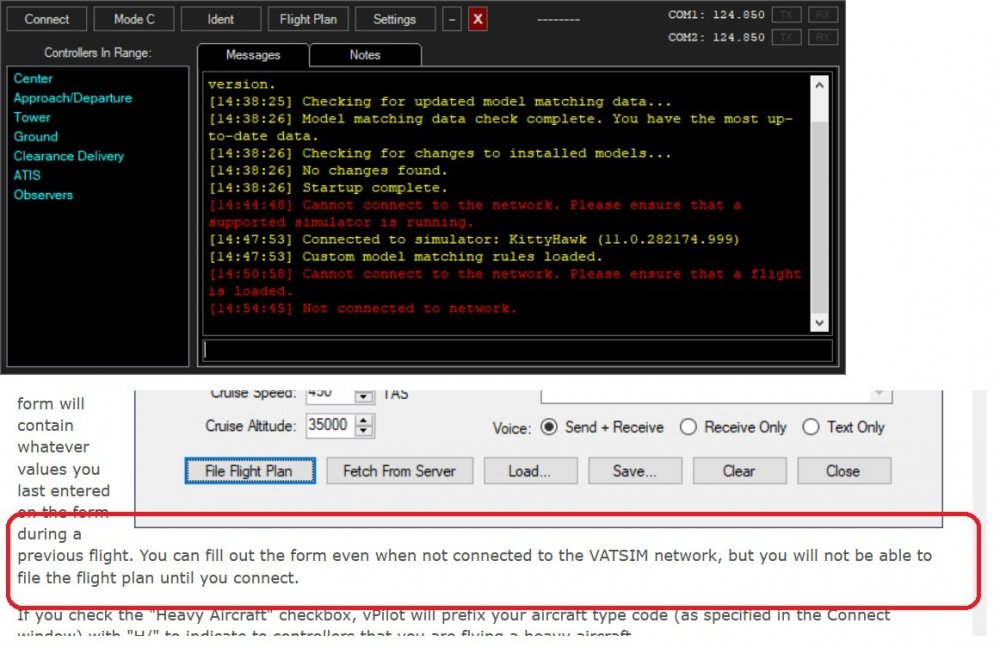1000x648 pixels.
Task: Click the message text input box
Action: pos(517,350)
